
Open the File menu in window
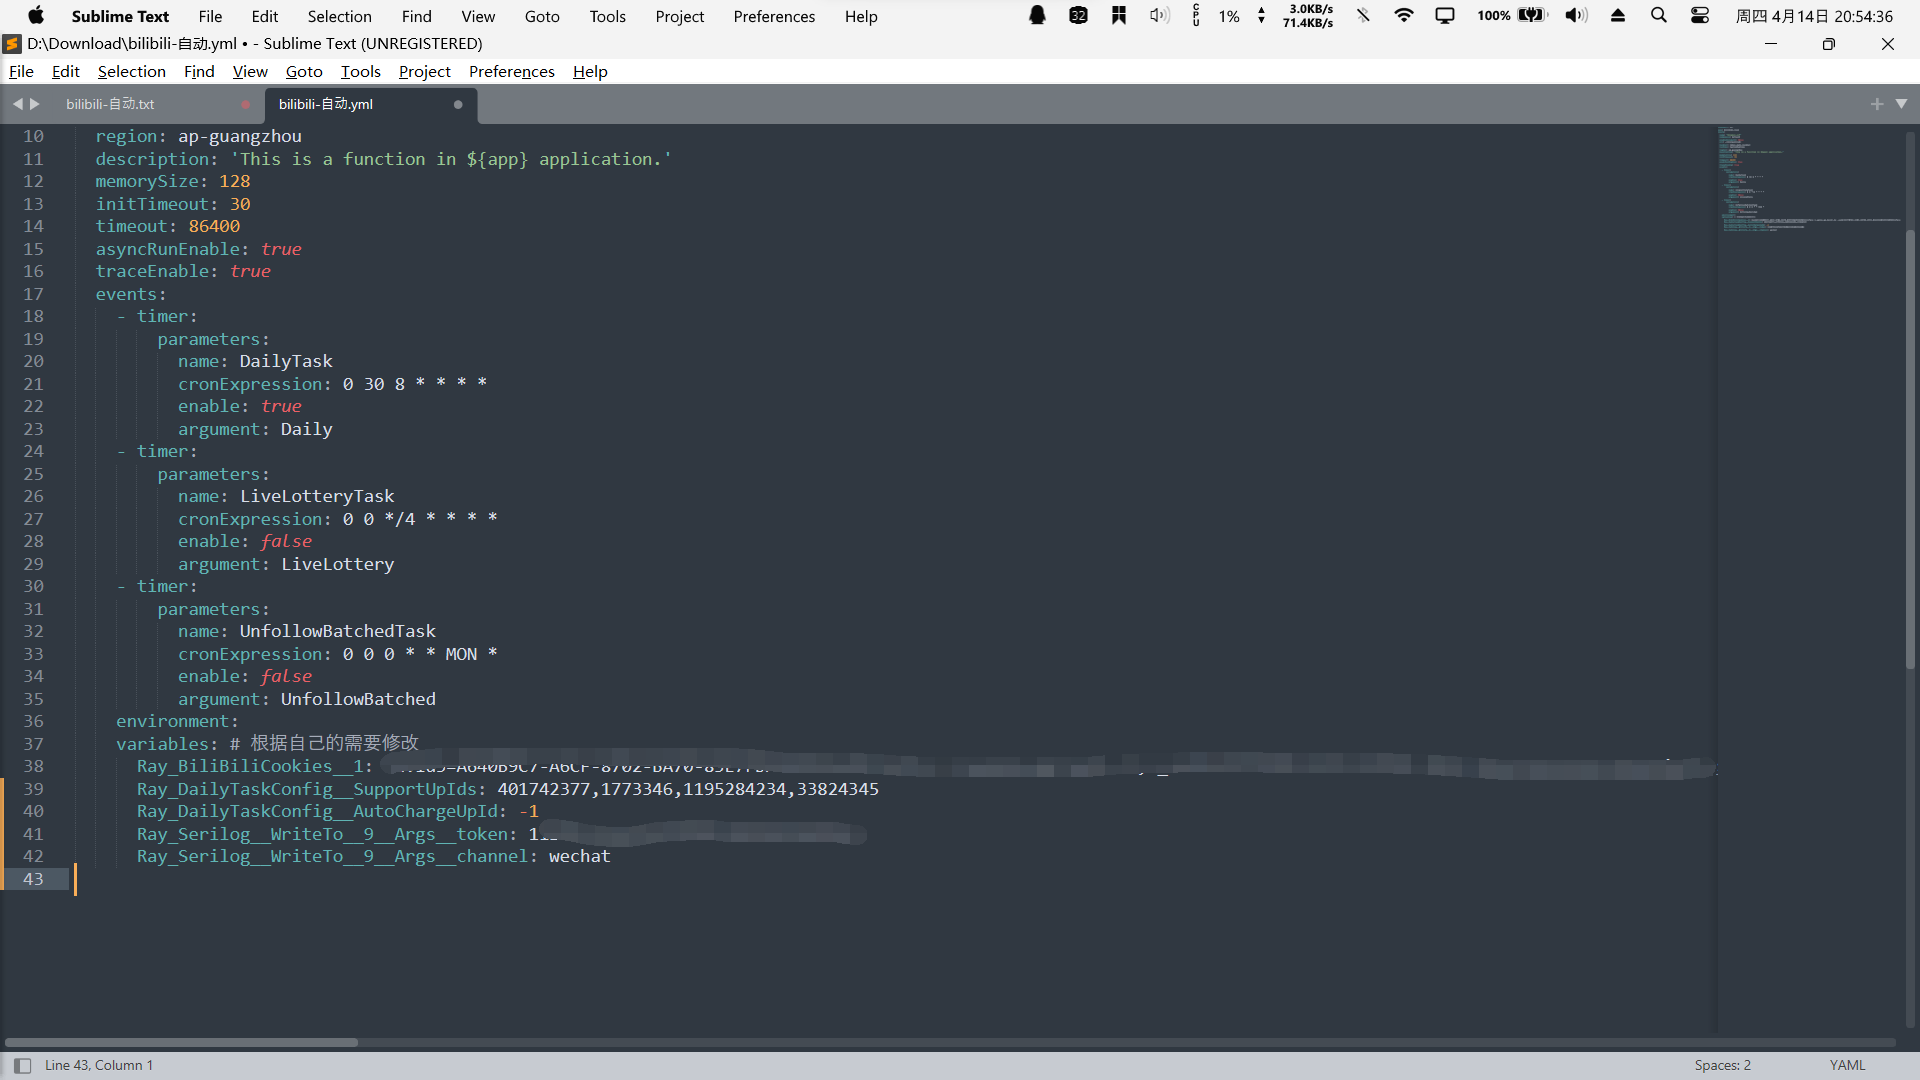point(21,71)
